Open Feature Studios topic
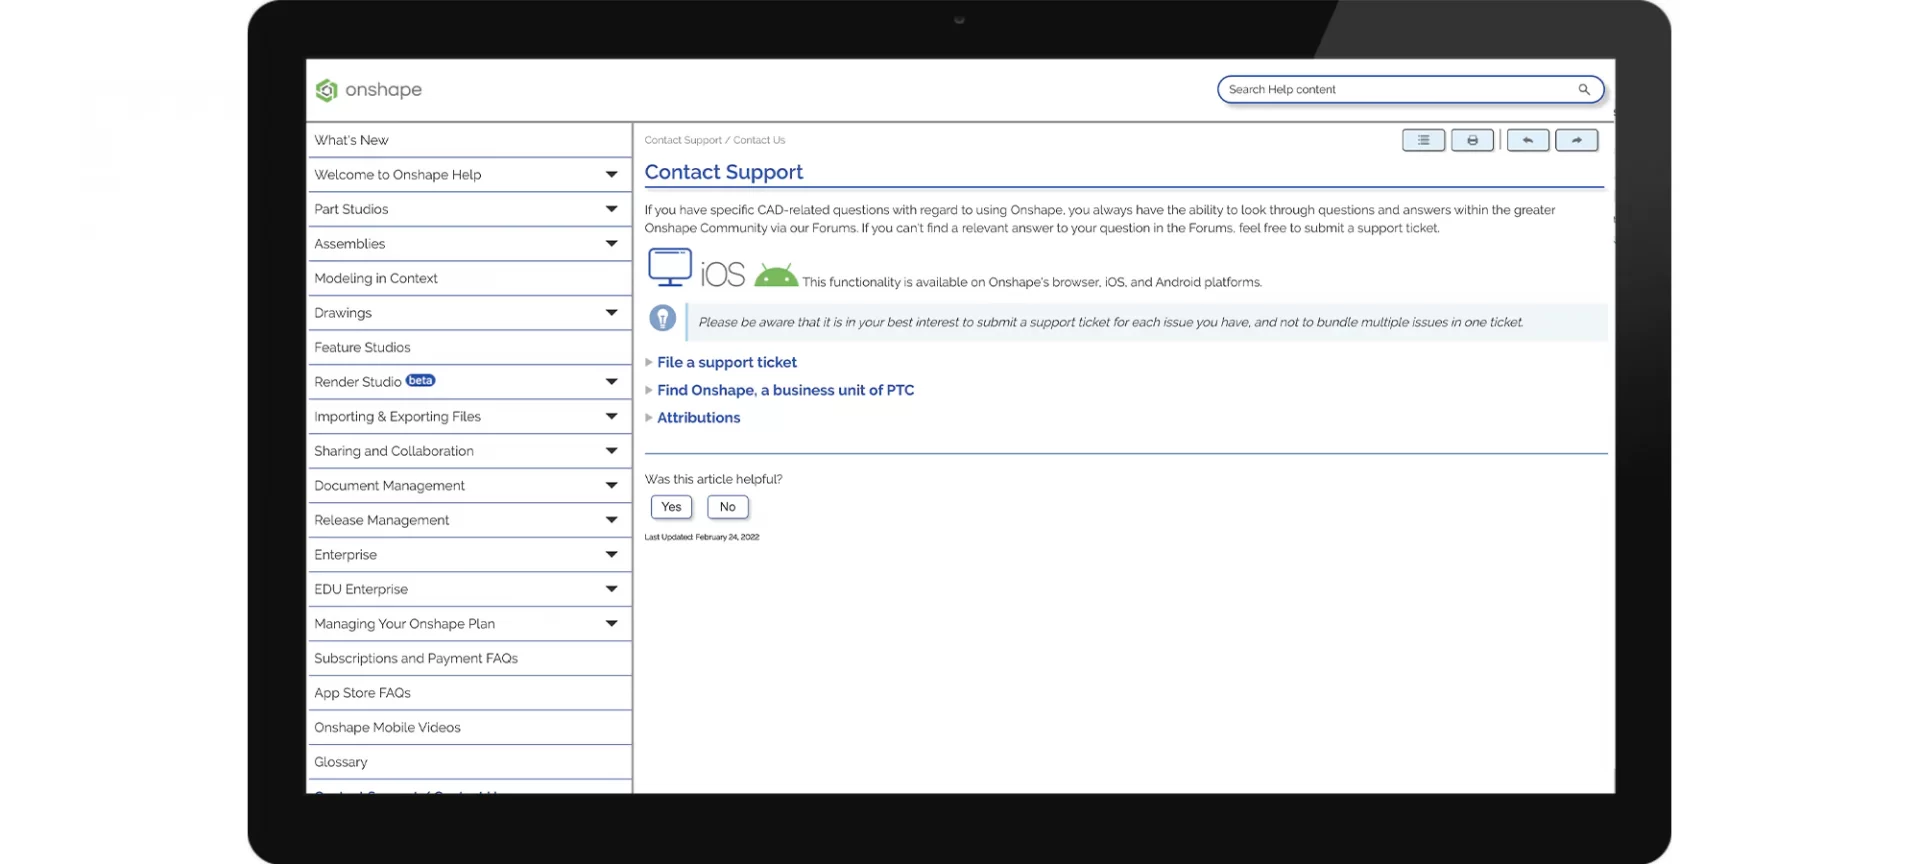Image resolution: width=1920 pixels, height=864 pixels. coord(362,347)
